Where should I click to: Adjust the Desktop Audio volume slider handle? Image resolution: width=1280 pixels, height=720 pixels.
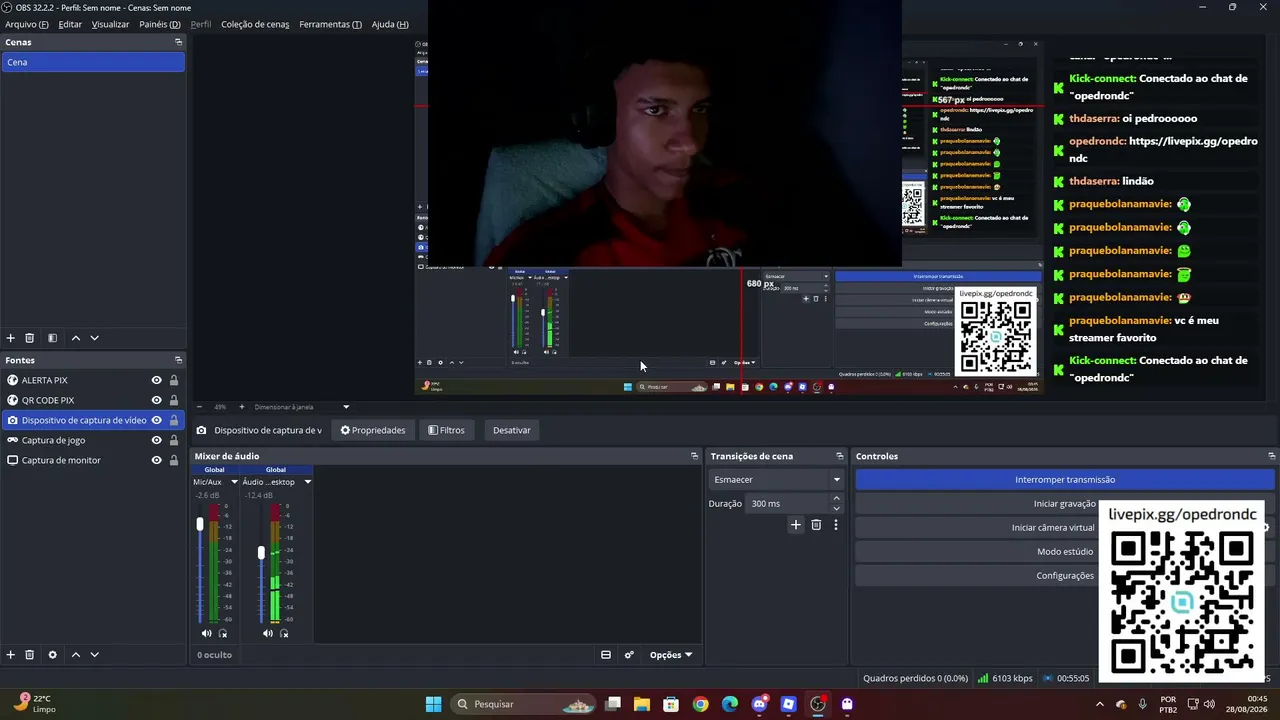(x=261, y=552)
